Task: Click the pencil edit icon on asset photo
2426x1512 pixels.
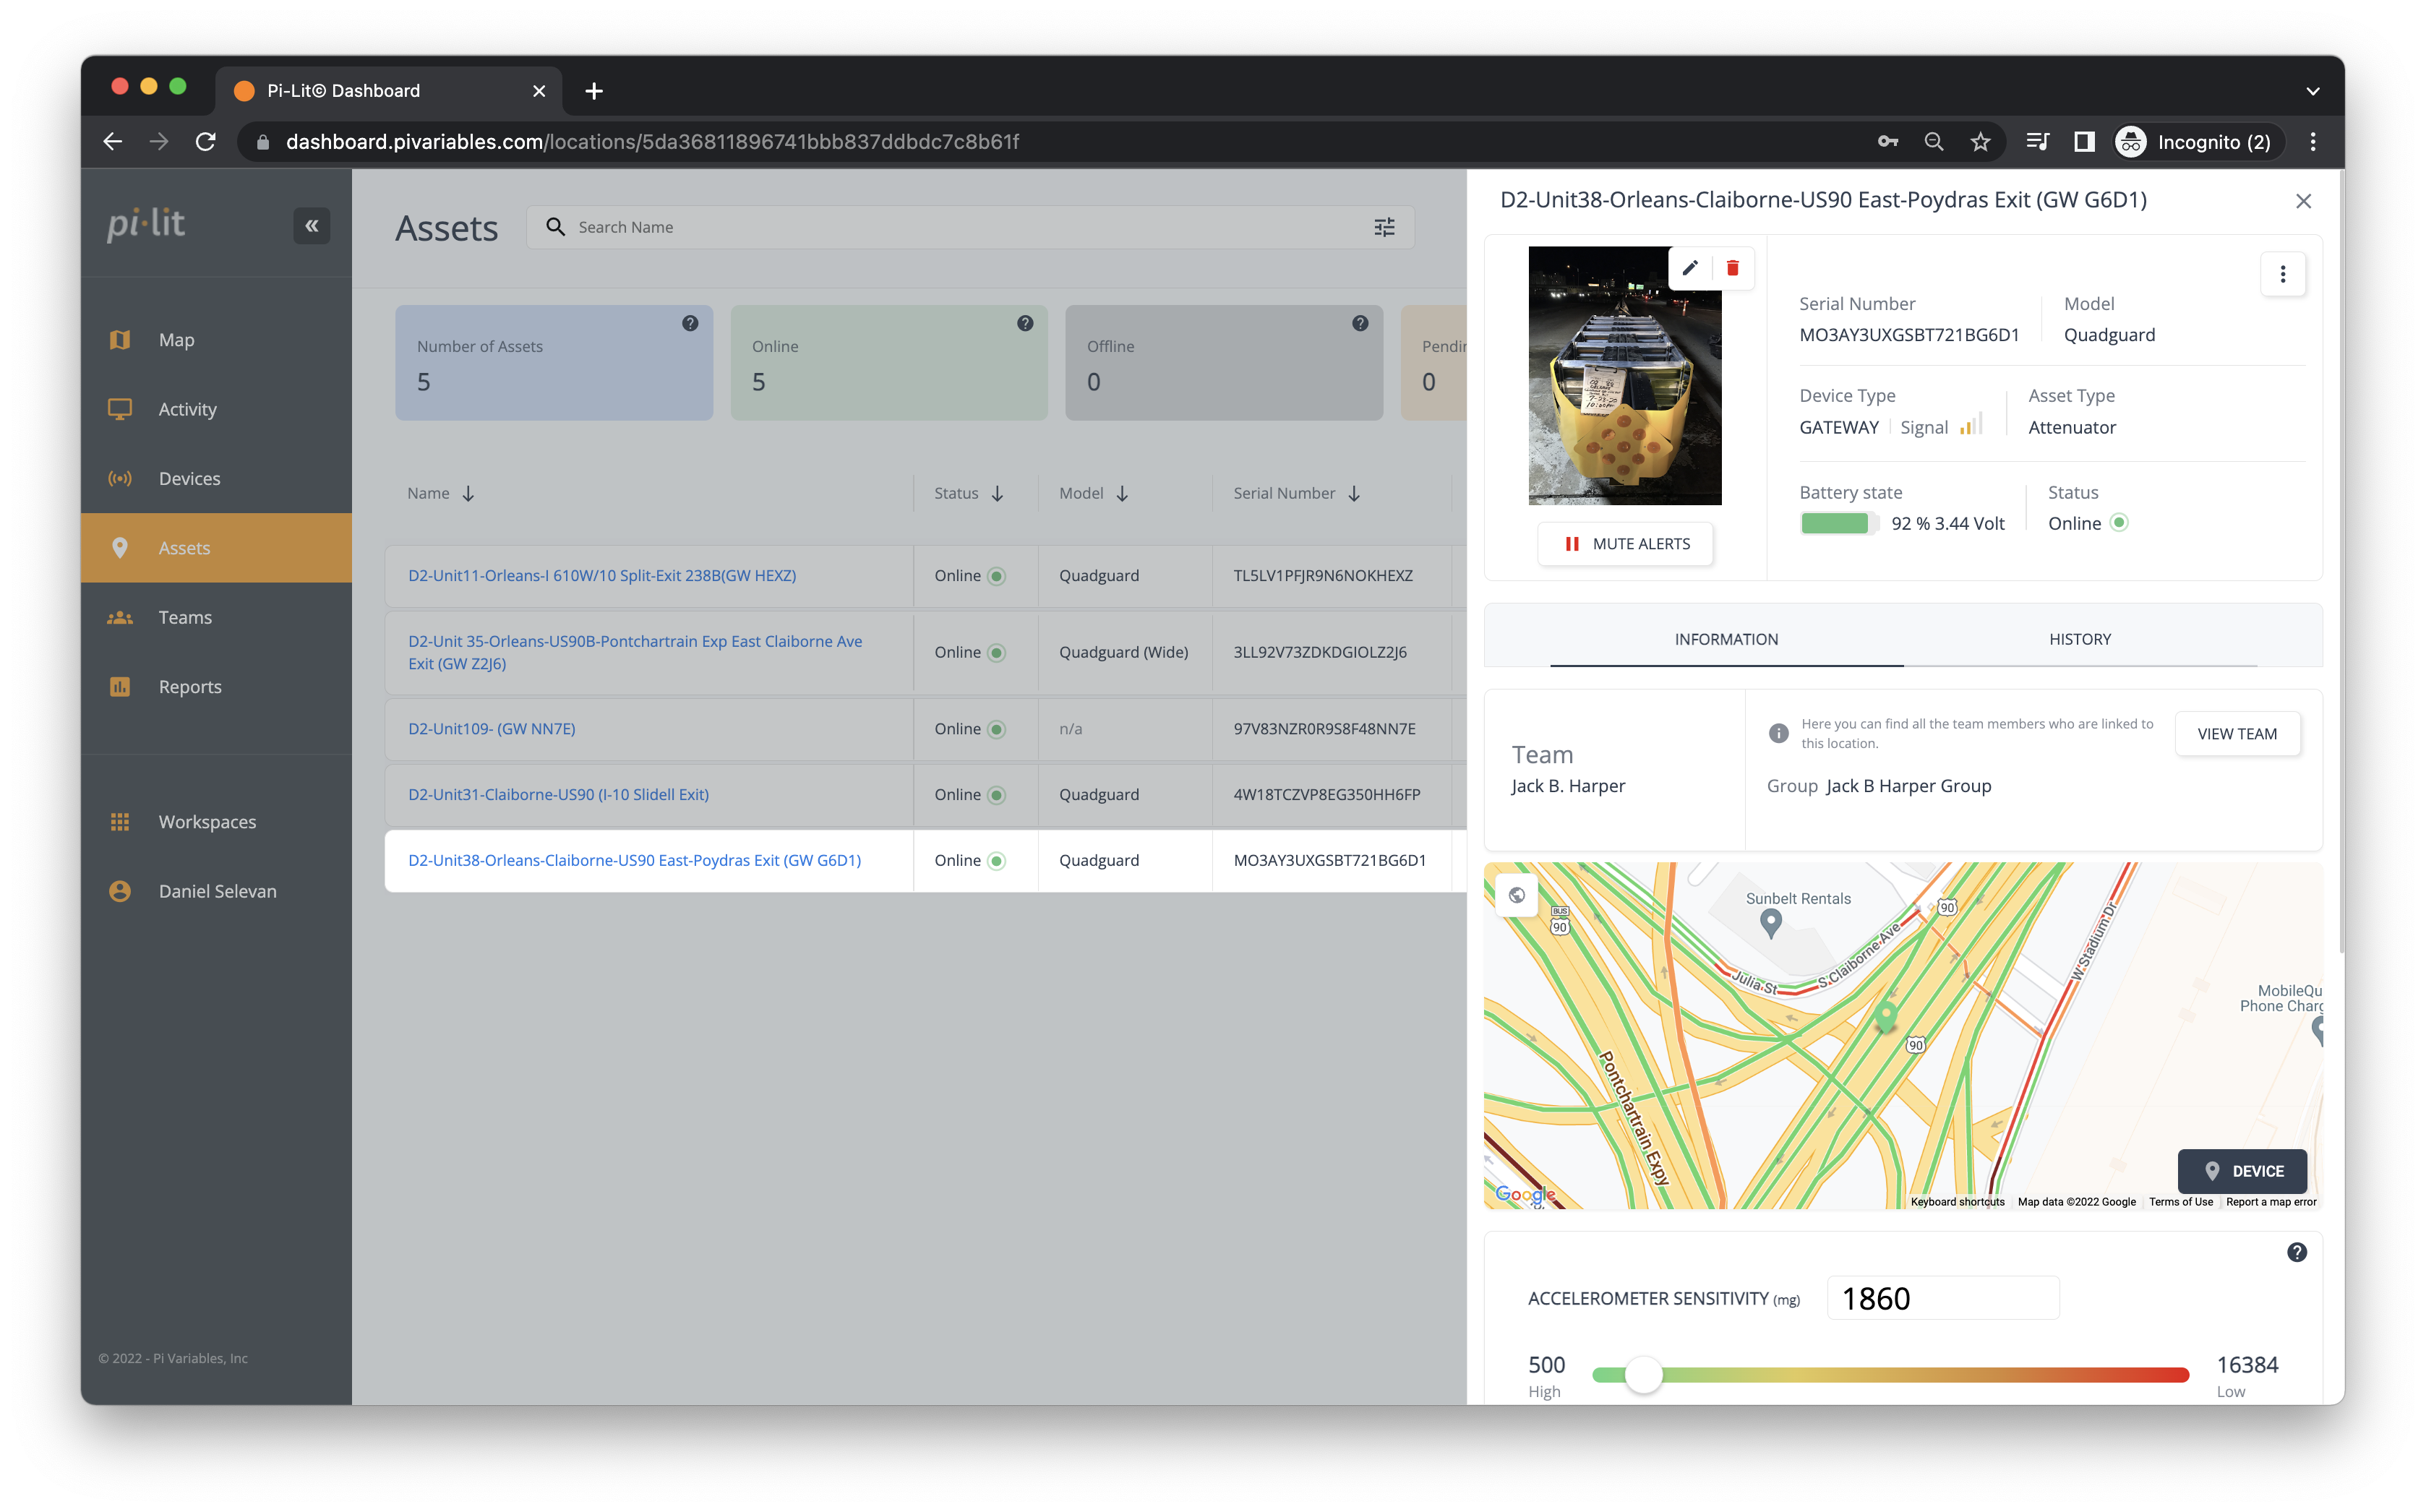Action: pyautogui.click(x=1690, y=268)
